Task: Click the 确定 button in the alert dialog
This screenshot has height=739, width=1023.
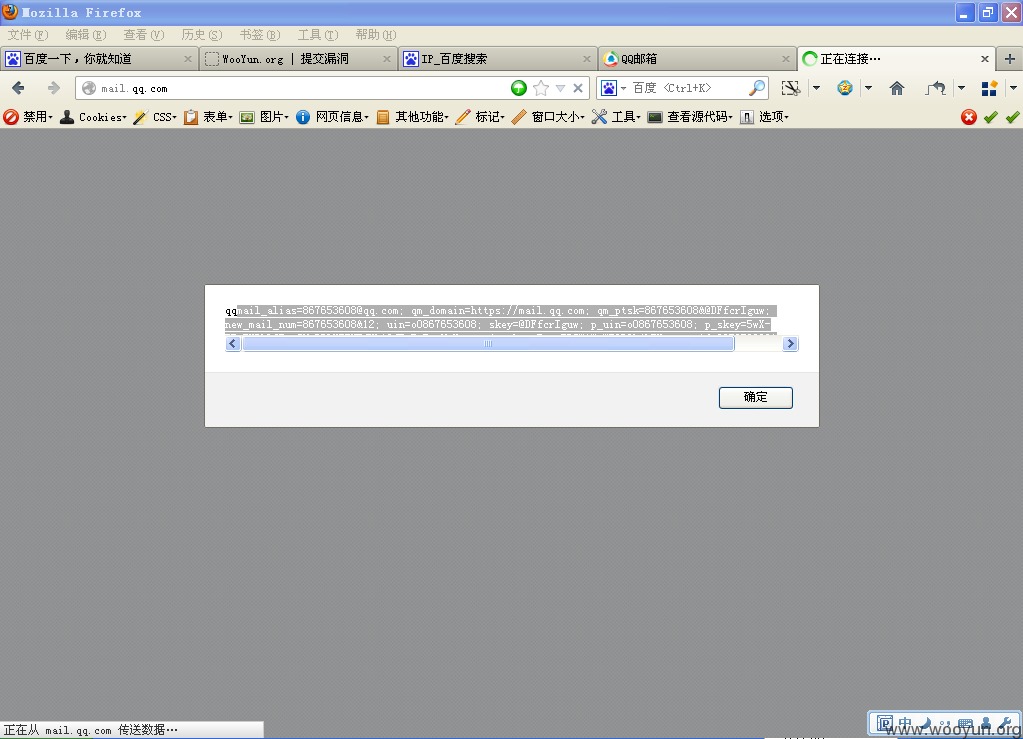Action: click(756, 397)
